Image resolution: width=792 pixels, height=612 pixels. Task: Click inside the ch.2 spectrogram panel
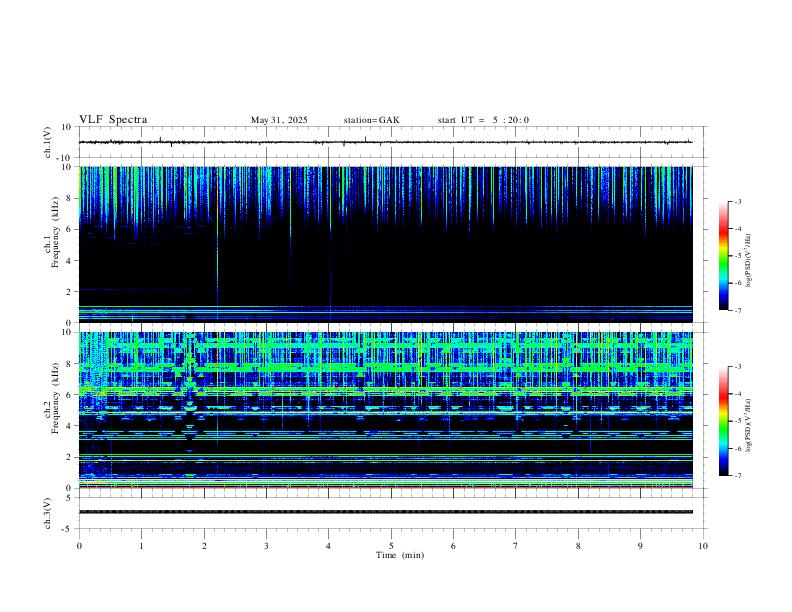[x=385, y=410]
